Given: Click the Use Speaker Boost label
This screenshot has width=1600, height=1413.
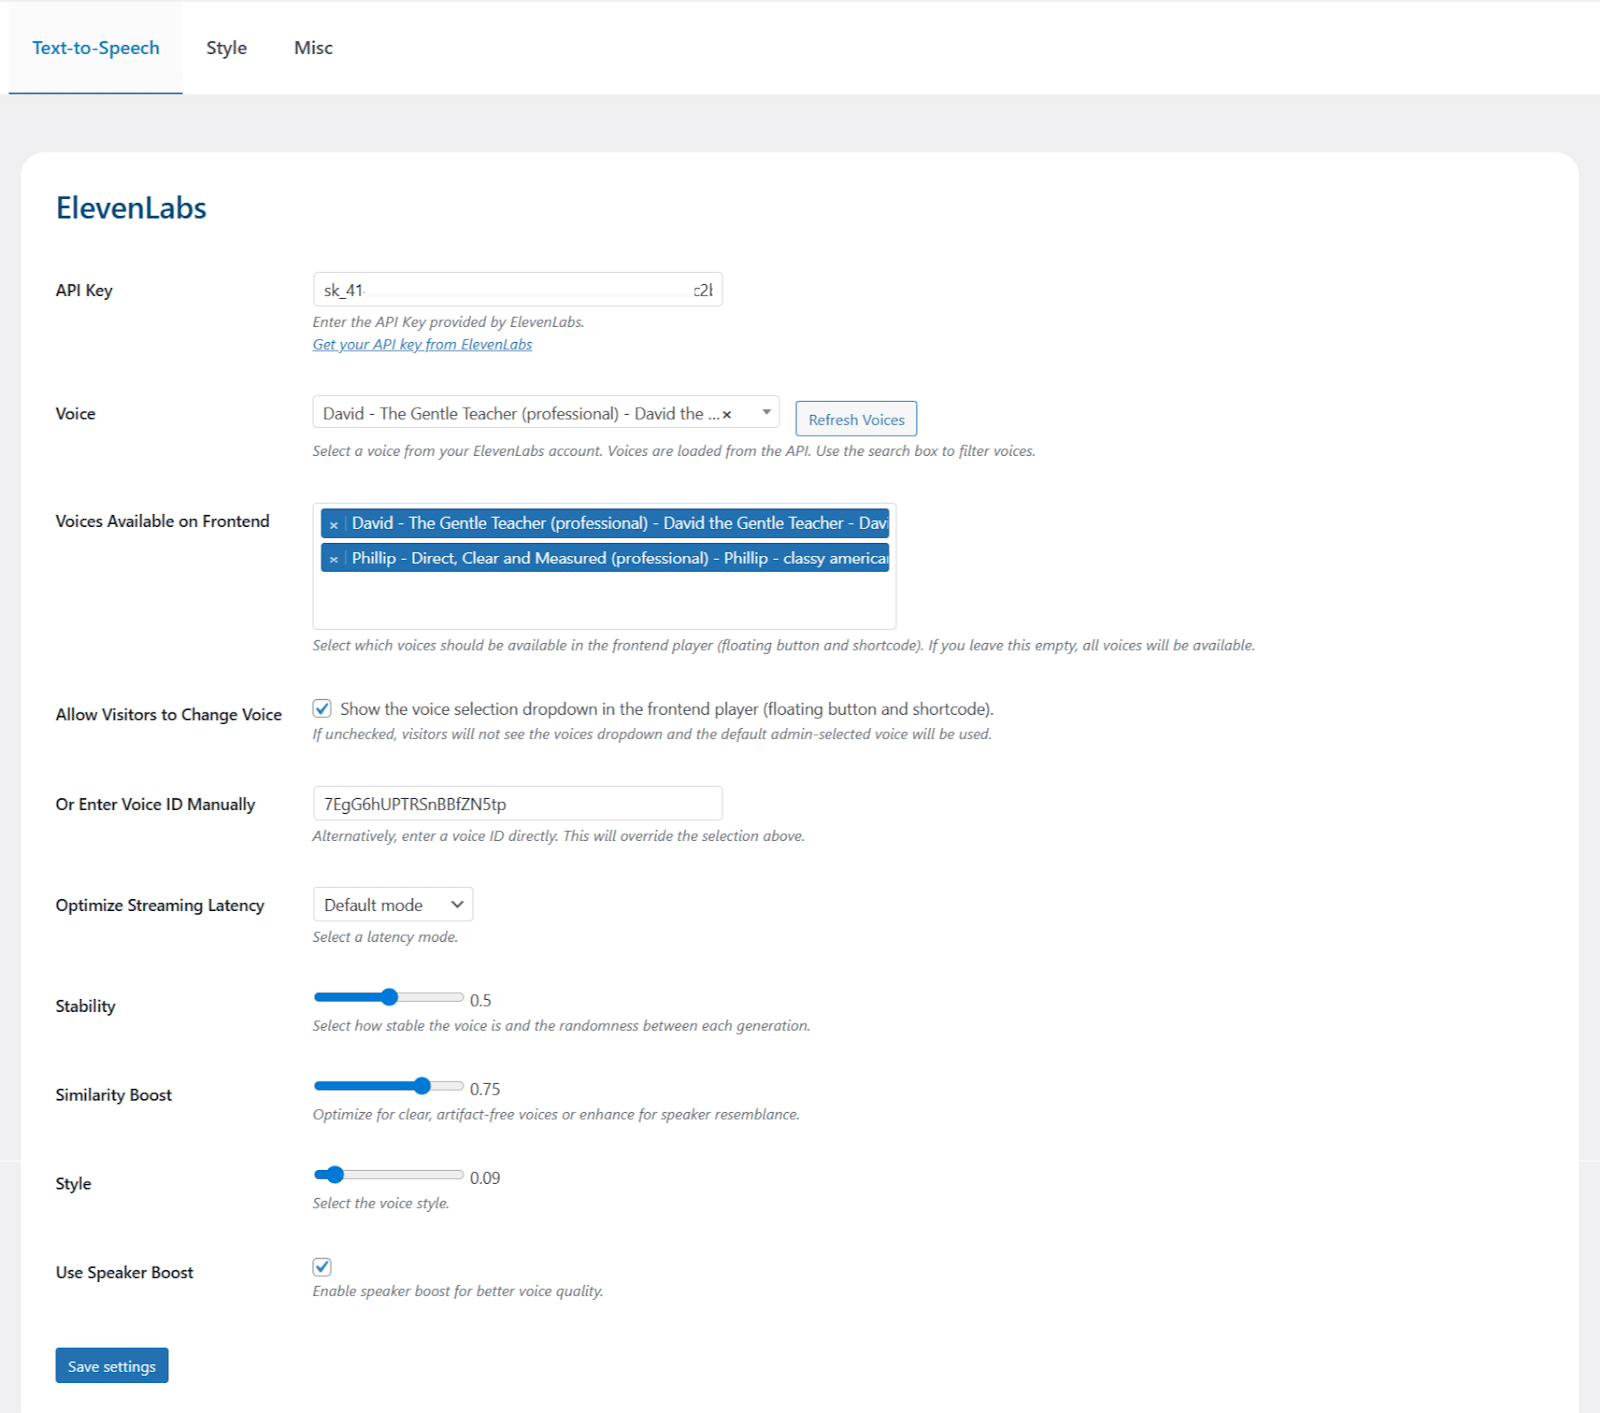Looking at the screenshot, I should 125,1273.
